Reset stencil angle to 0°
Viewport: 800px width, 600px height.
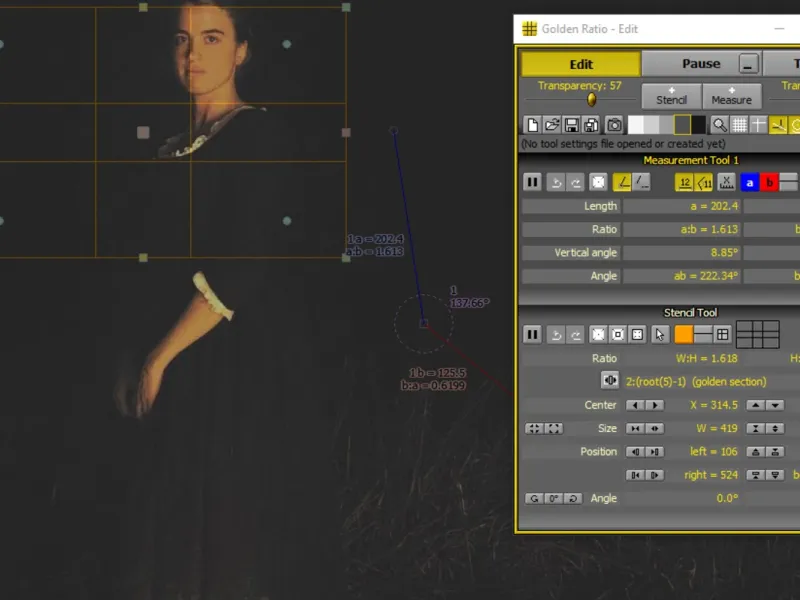(554, 498)
